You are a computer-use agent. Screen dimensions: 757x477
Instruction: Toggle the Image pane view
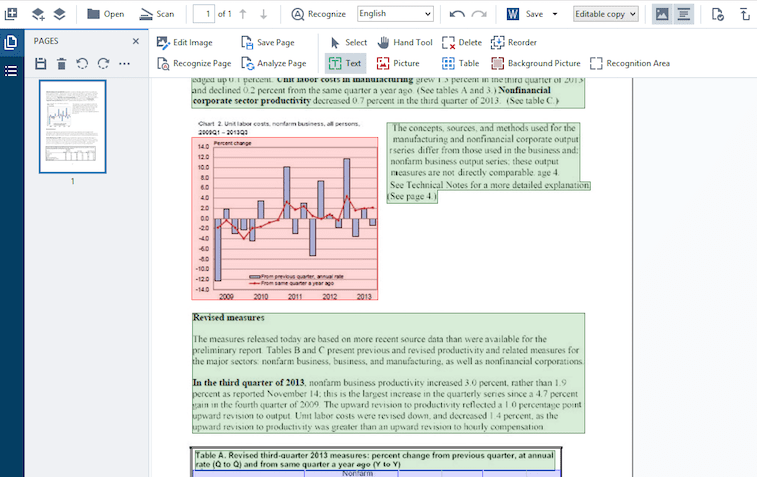coord(662,14)
